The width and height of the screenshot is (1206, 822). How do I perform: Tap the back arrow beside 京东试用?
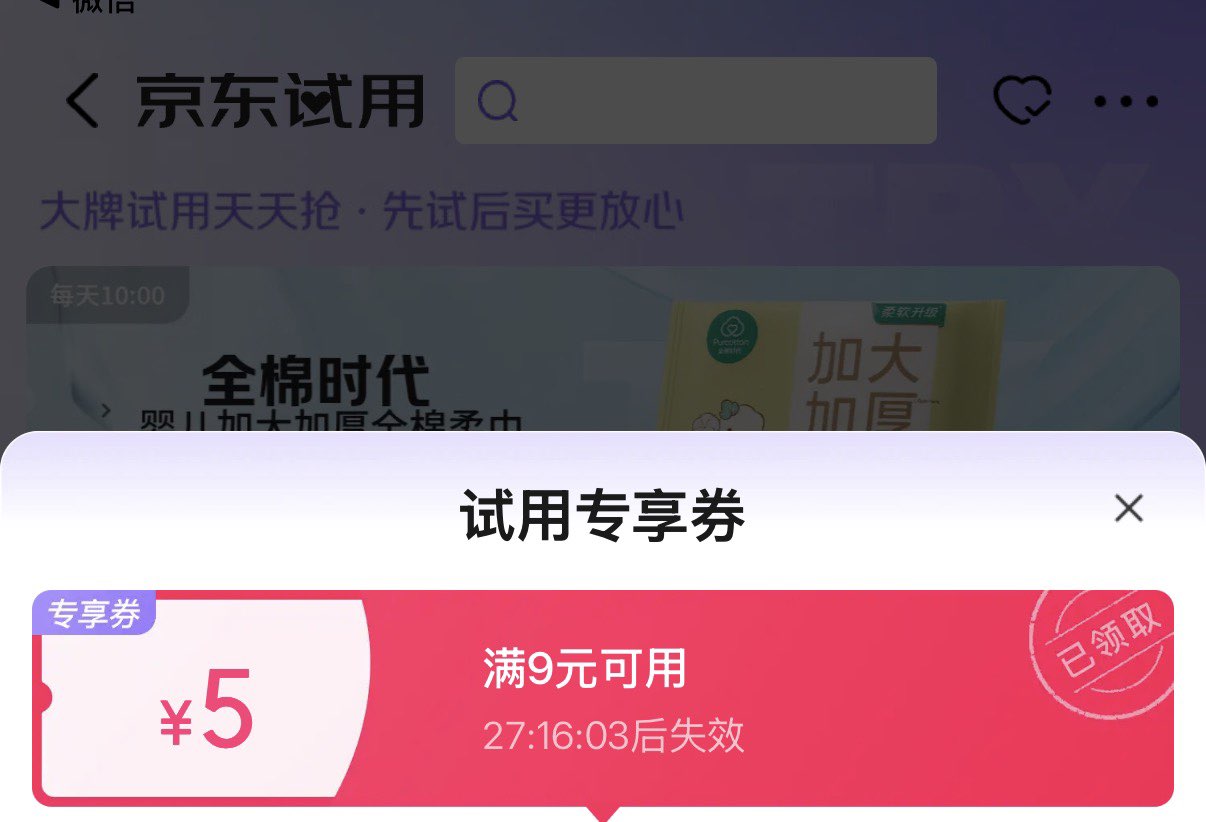point(82,101)
